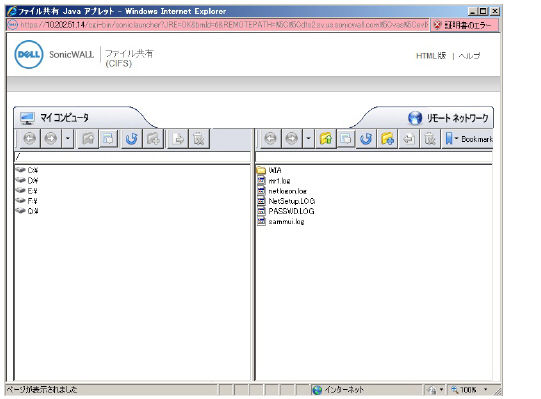Click the remote panel Up Folder icon
This screenshot has height=399, width=541.
tap(326, 139)
